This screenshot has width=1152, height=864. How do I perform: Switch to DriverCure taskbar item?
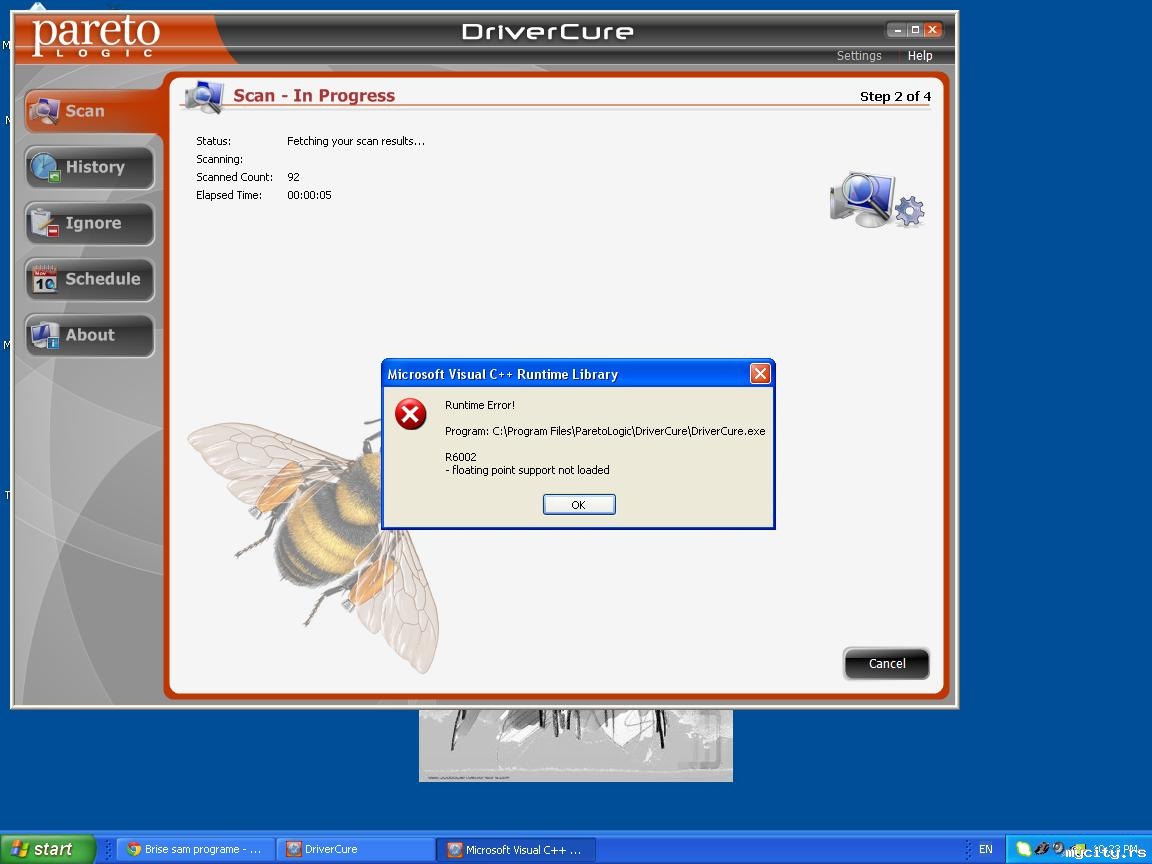355,849
